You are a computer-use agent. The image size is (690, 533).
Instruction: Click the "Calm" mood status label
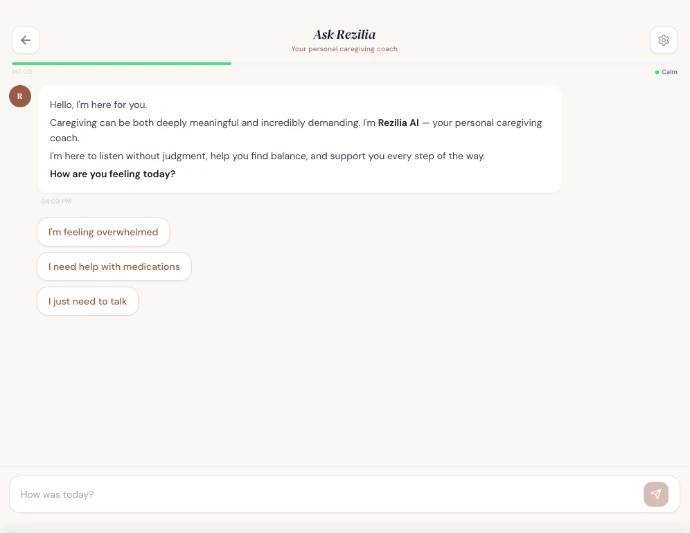(670, 72)
